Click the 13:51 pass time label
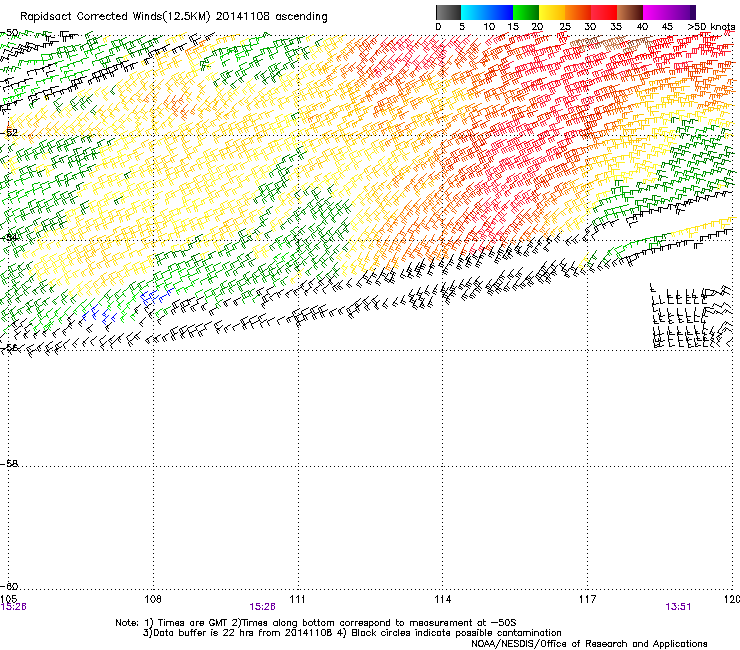This screenshot has height=650, width=740. click(678, 607)
